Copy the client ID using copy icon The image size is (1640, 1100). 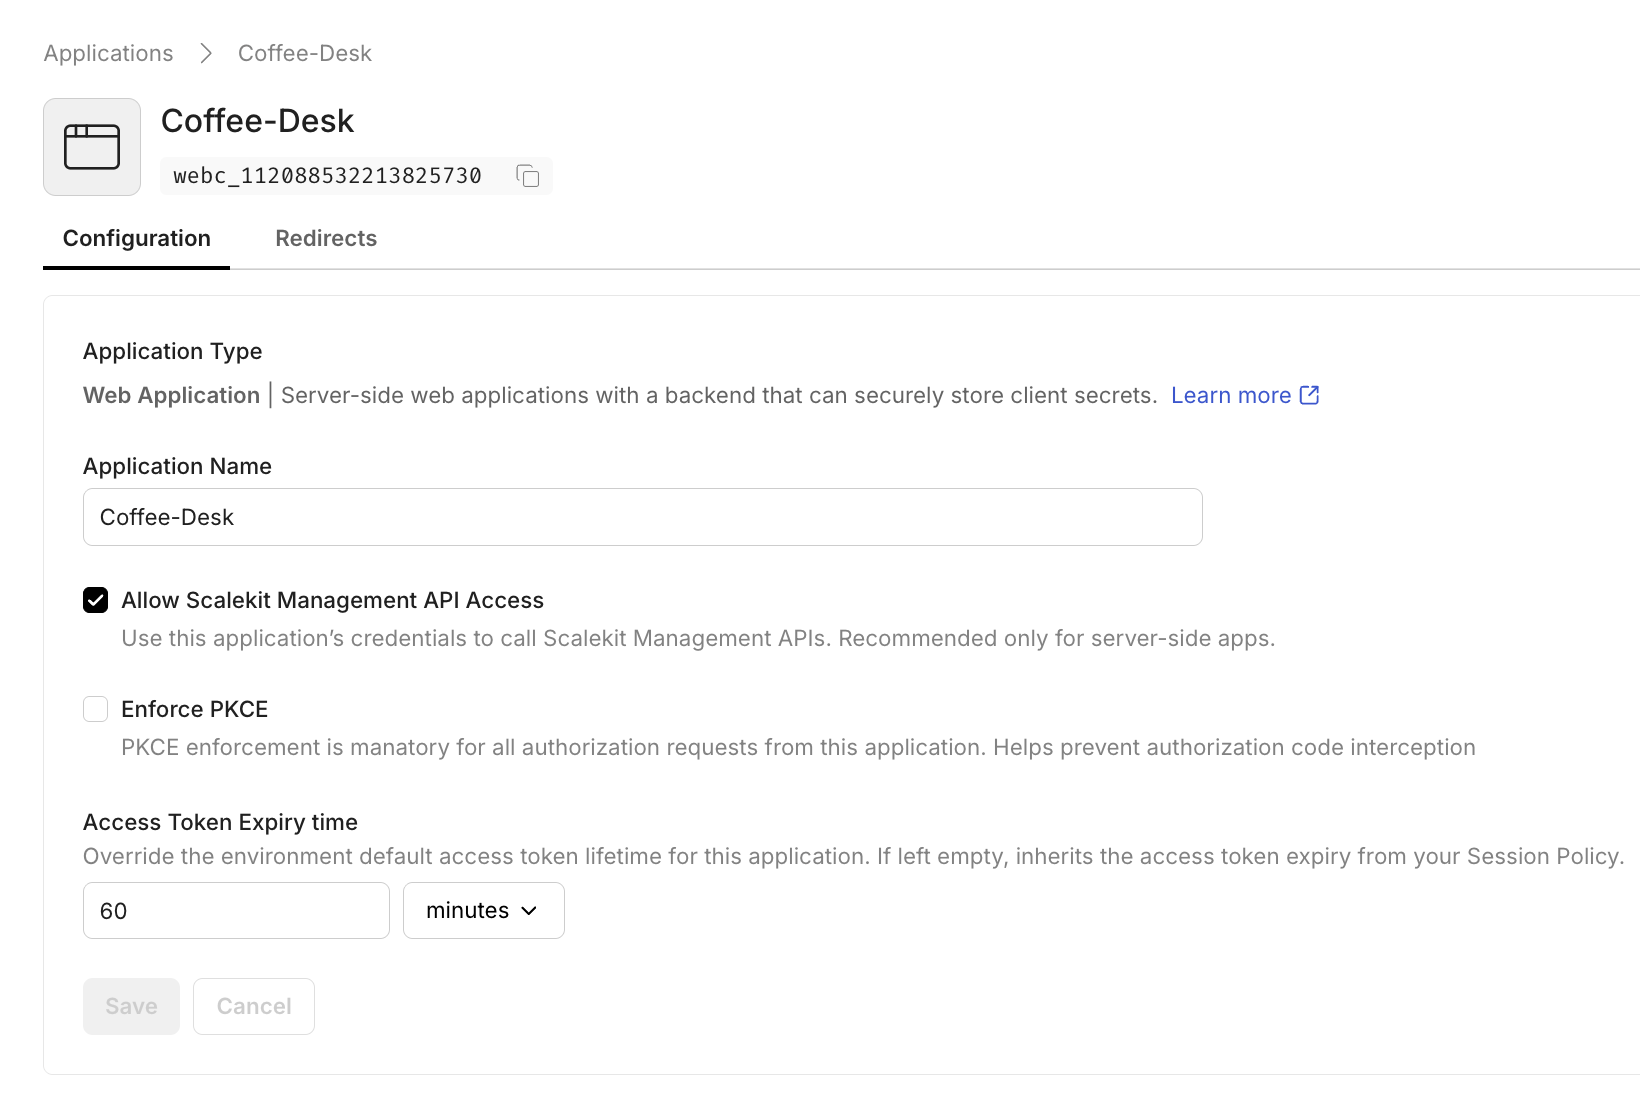coord(527,175)
